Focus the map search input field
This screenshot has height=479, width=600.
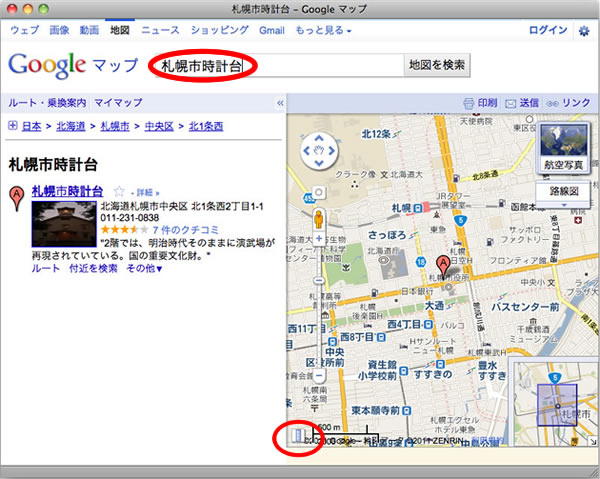tap(279, 66)
